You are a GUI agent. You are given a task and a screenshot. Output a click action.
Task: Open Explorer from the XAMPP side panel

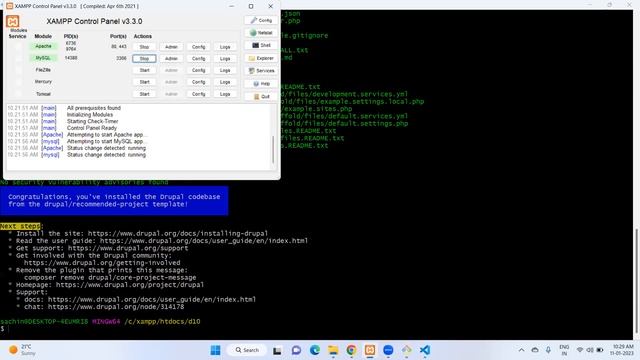tap(261, 58)
